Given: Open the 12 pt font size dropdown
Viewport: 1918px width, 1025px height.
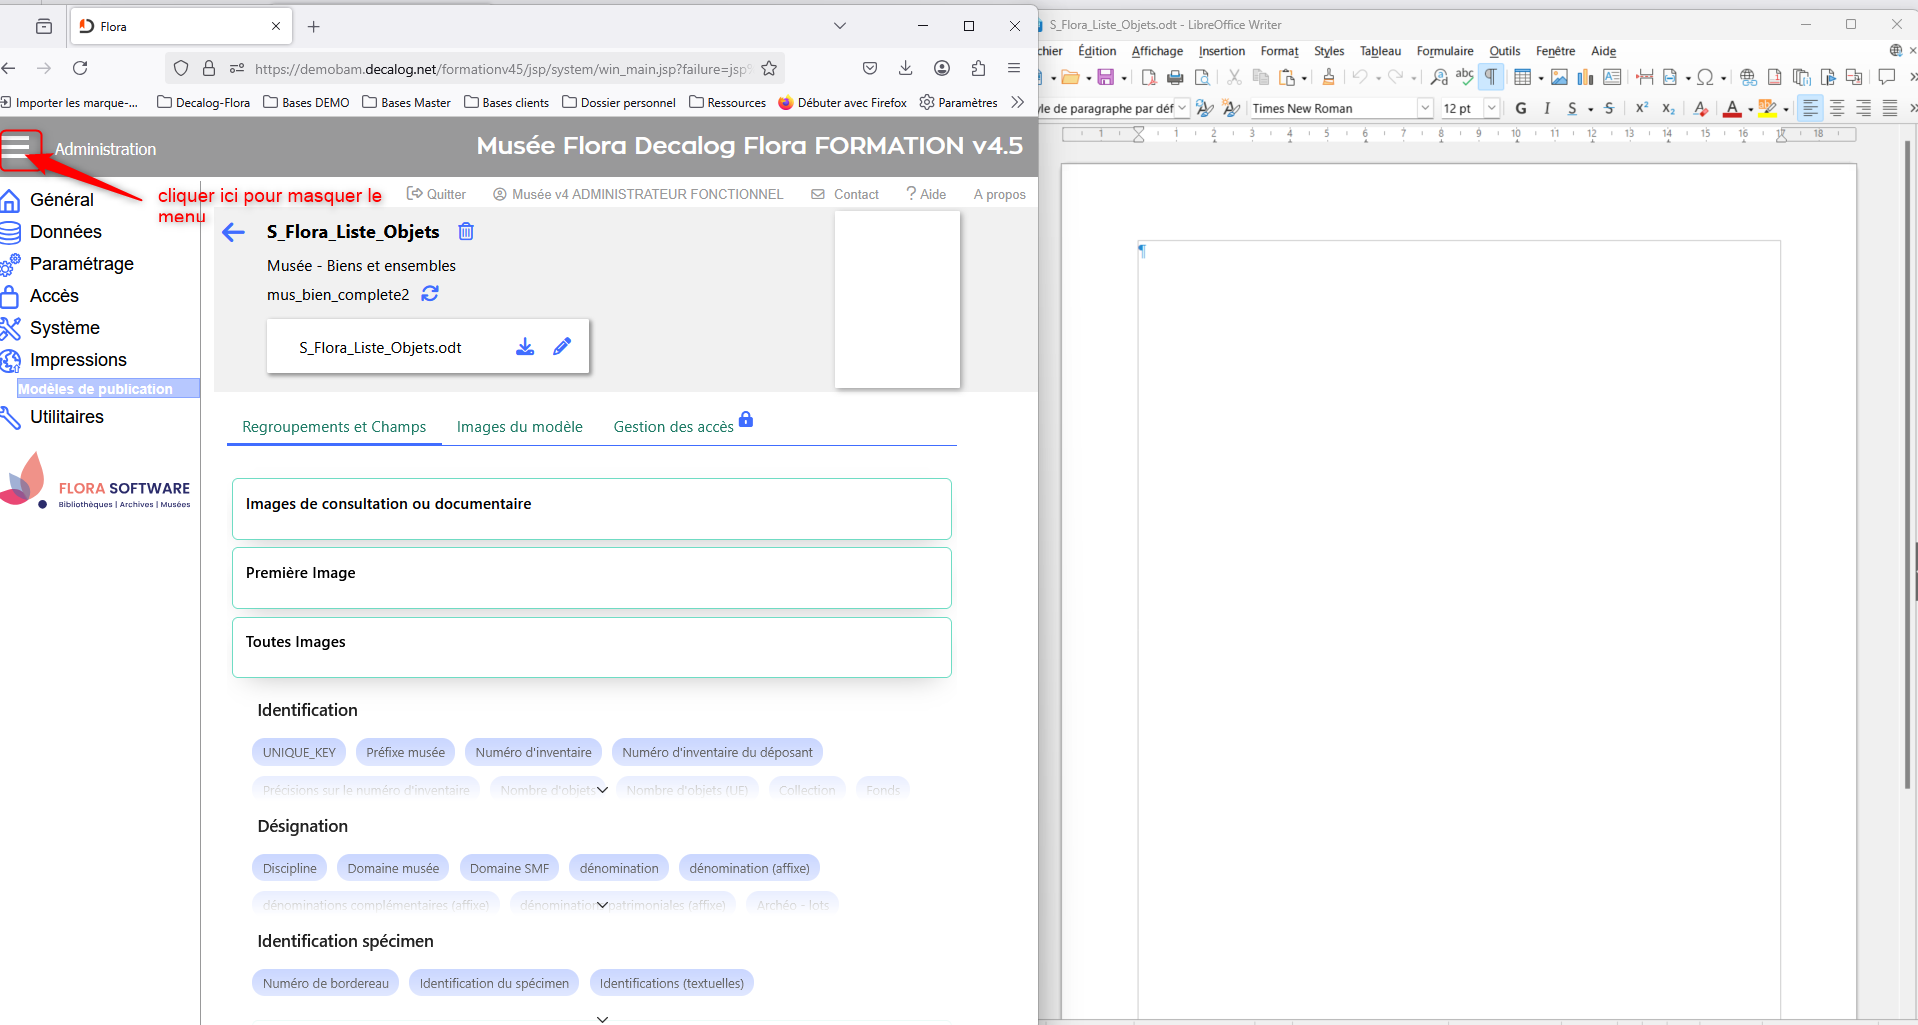Looking at the screenshot, I should [x=1491, y=109].
